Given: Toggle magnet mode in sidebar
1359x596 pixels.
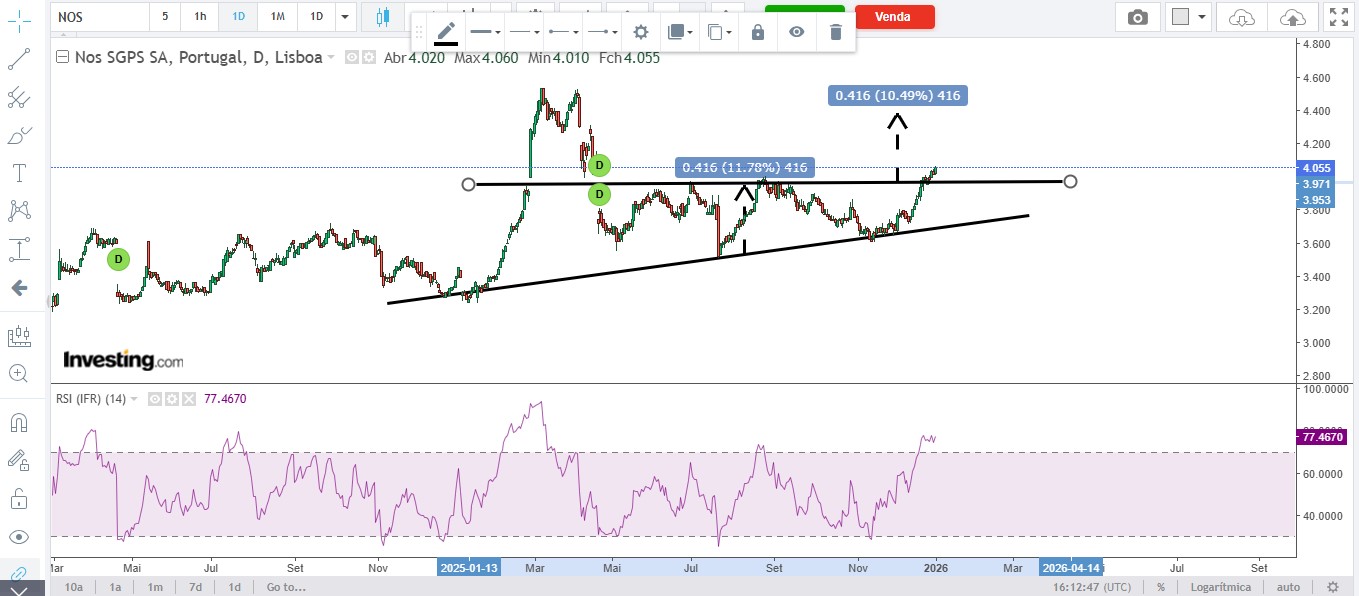Looking at the screenshot, I should point(18,422).
